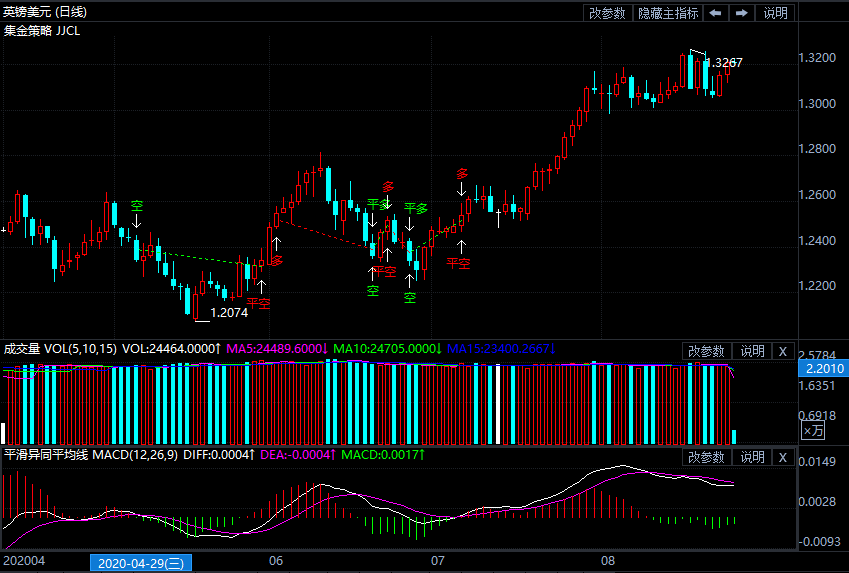Toggle 隐藏主指标 to hide main indicator
The width and height of the screenshot is (849, 573).
[x=668, y=13]
